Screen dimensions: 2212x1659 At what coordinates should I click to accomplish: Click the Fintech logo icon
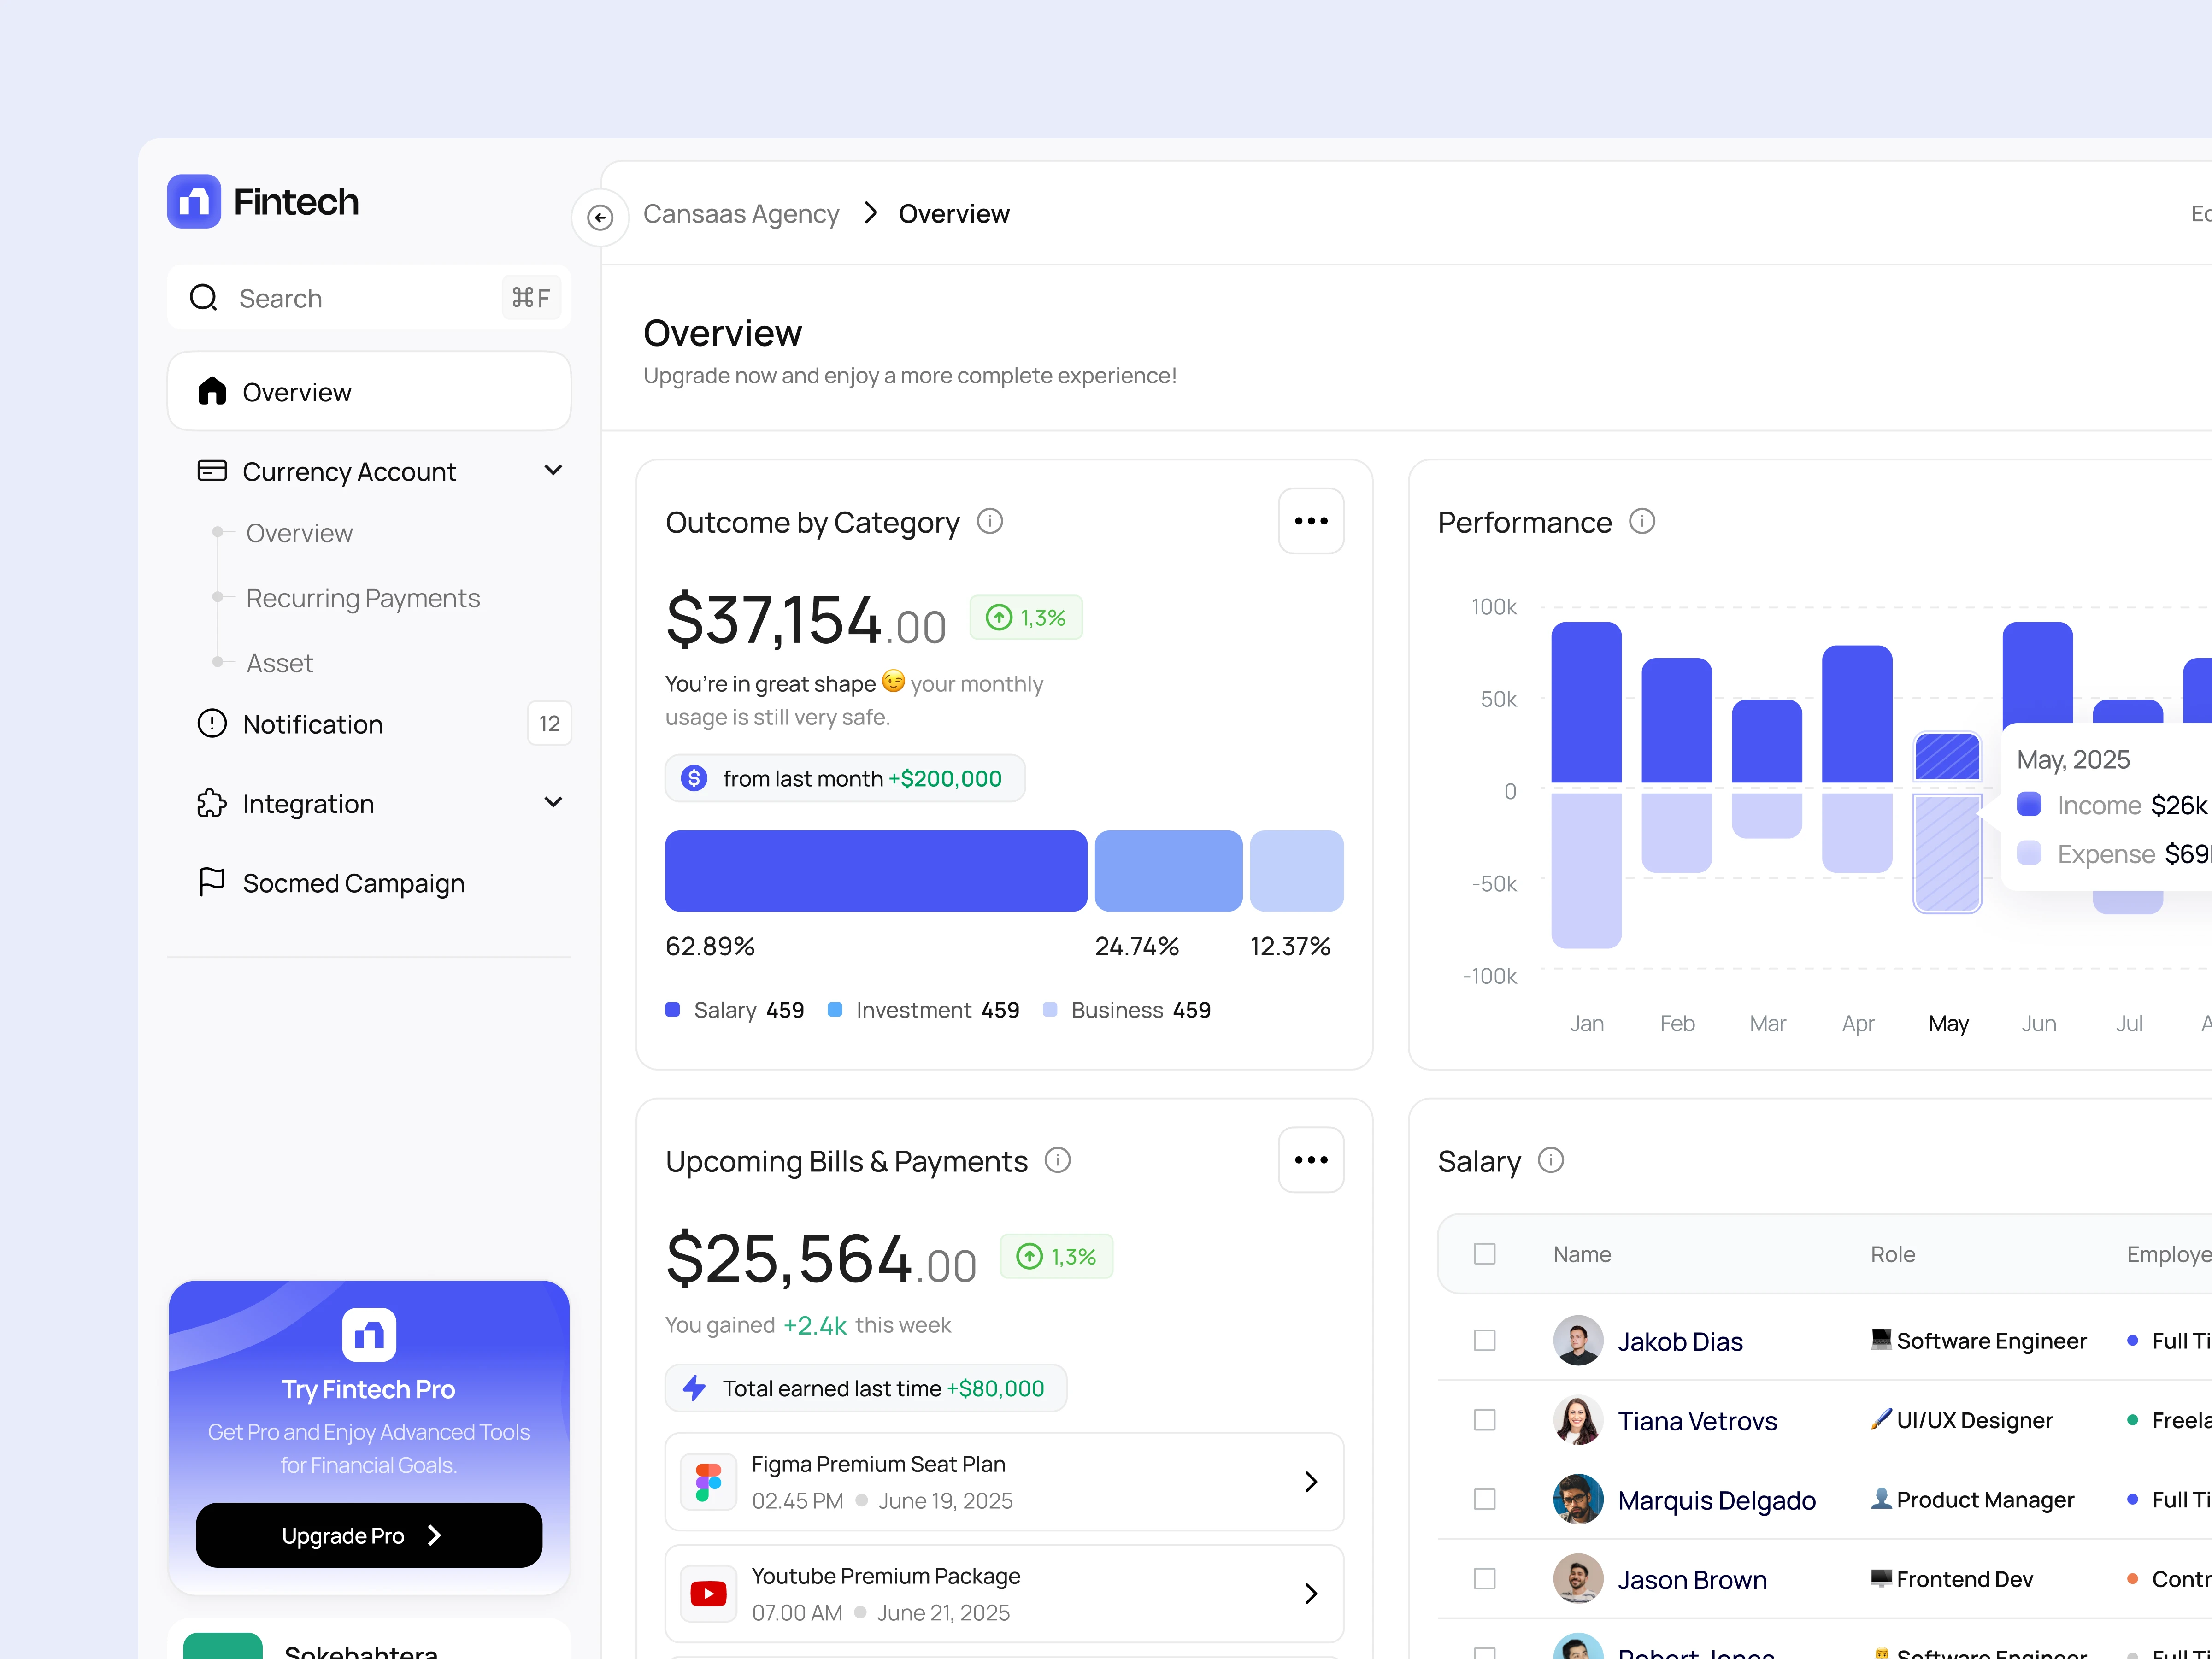193,201
